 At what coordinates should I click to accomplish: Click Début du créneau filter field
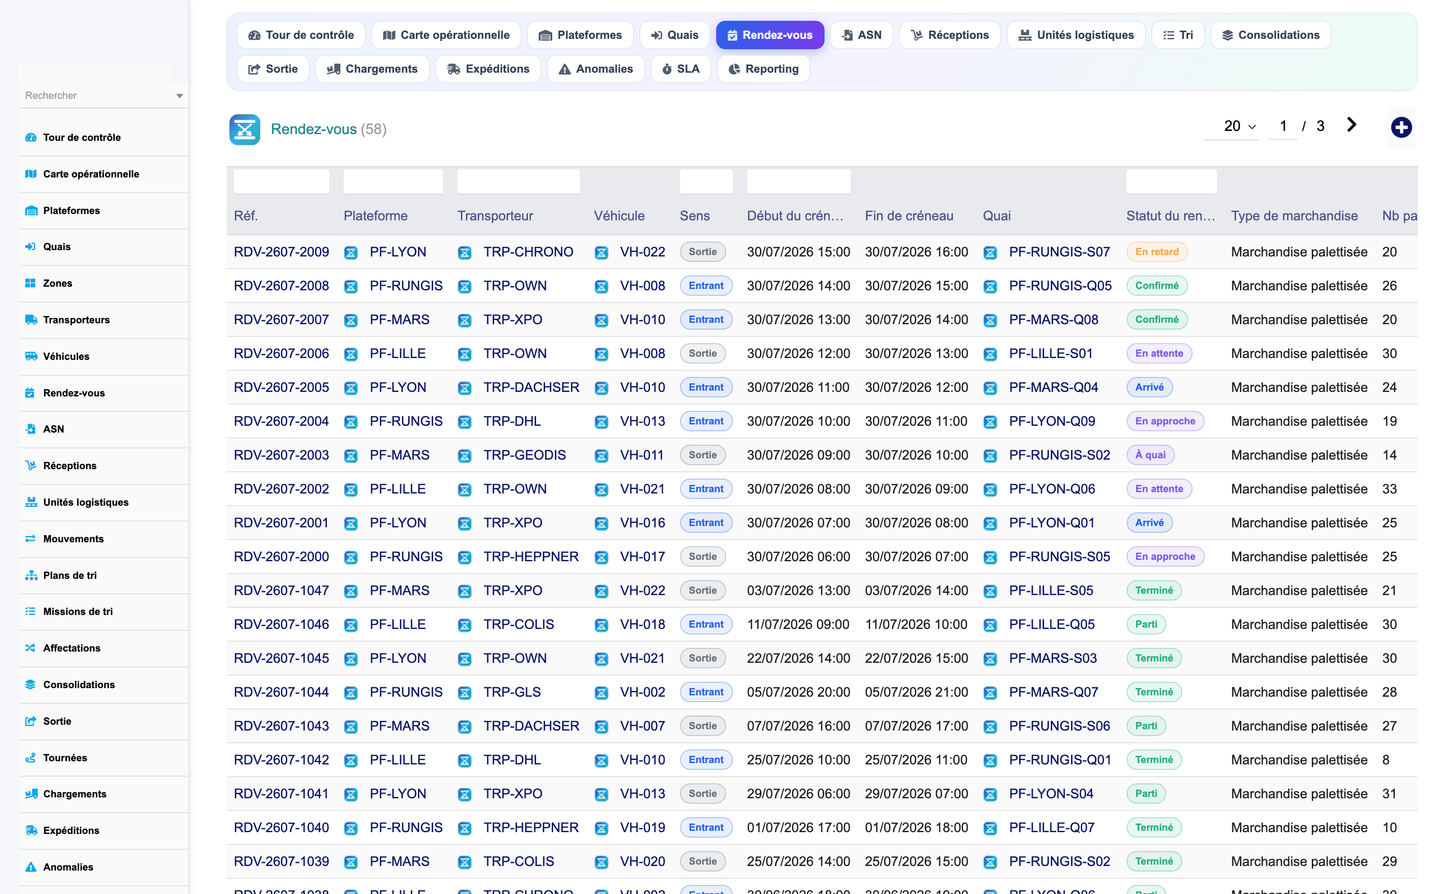coord(798,181)
